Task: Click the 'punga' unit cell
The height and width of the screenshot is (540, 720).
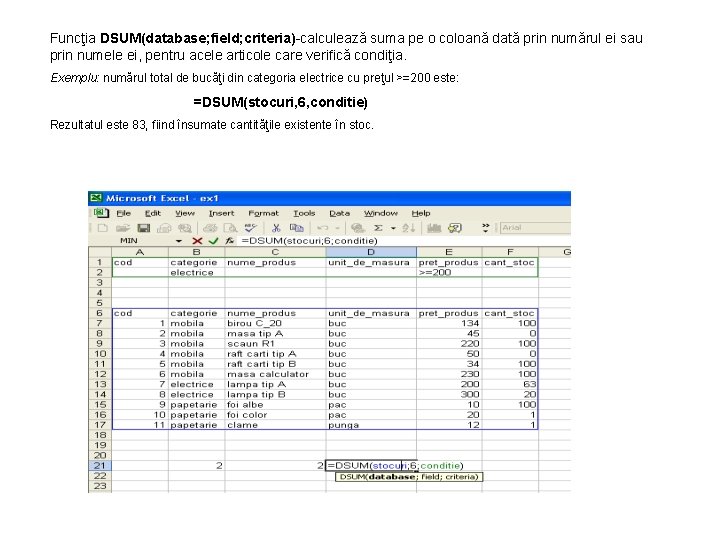Action: (371, 425)
